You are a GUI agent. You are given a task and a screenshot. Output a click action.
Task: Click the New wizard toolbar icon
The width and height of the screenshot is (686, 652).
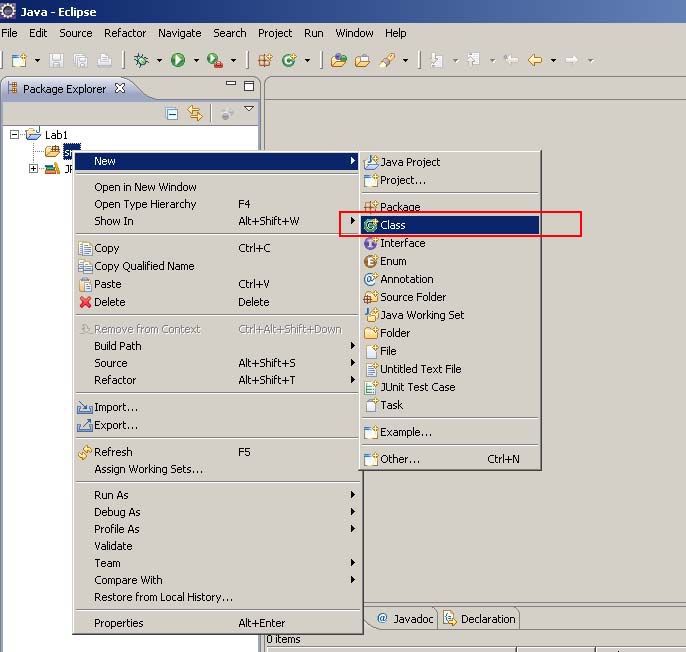(x=19, y=60)
